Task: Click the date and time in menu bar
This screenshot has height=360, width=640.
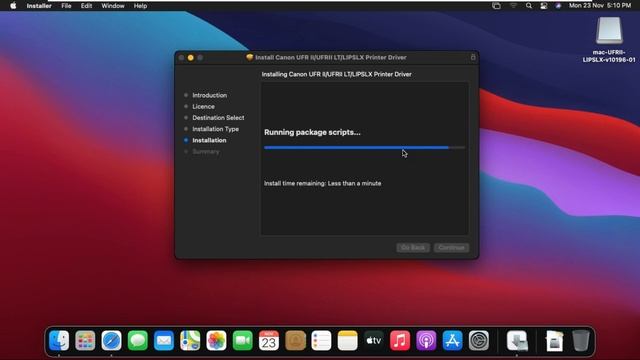Action: (x=600, y=6)
